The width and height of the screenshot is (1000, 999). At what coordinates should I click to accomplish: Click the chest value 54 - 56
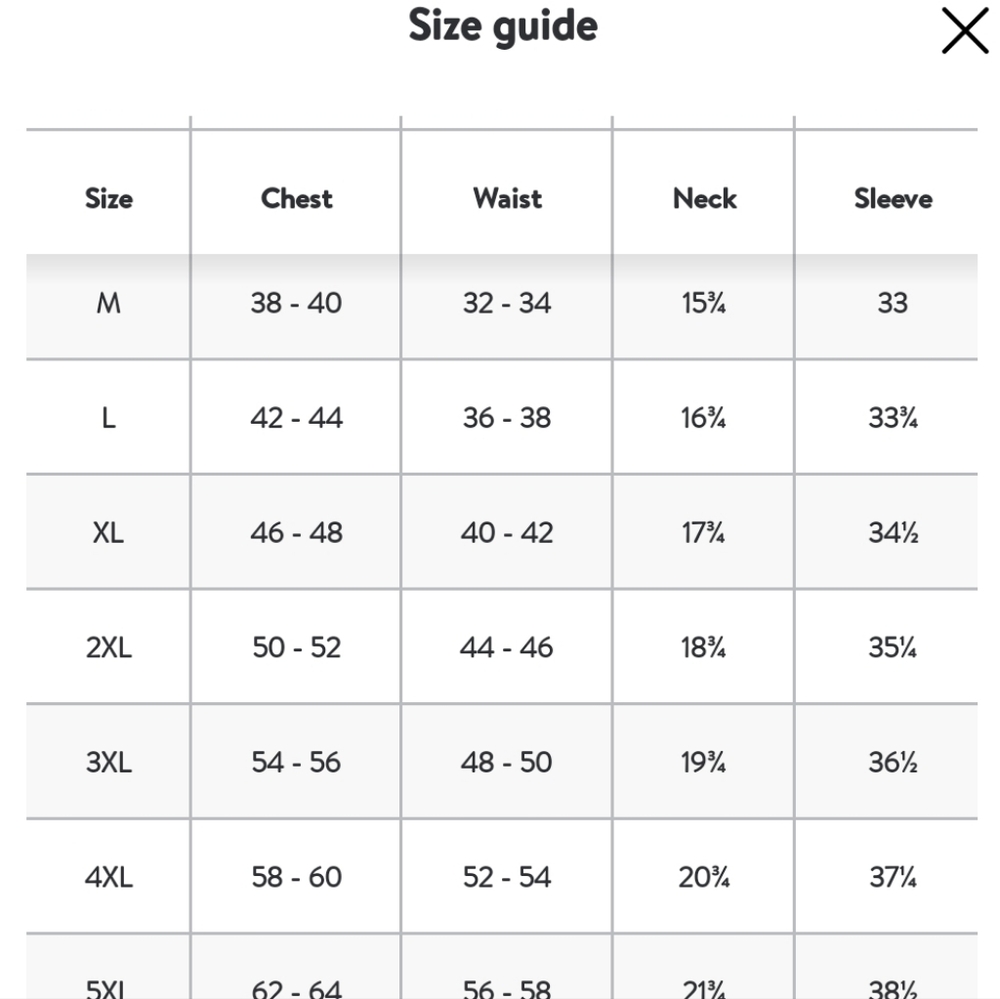click(296, 762)
